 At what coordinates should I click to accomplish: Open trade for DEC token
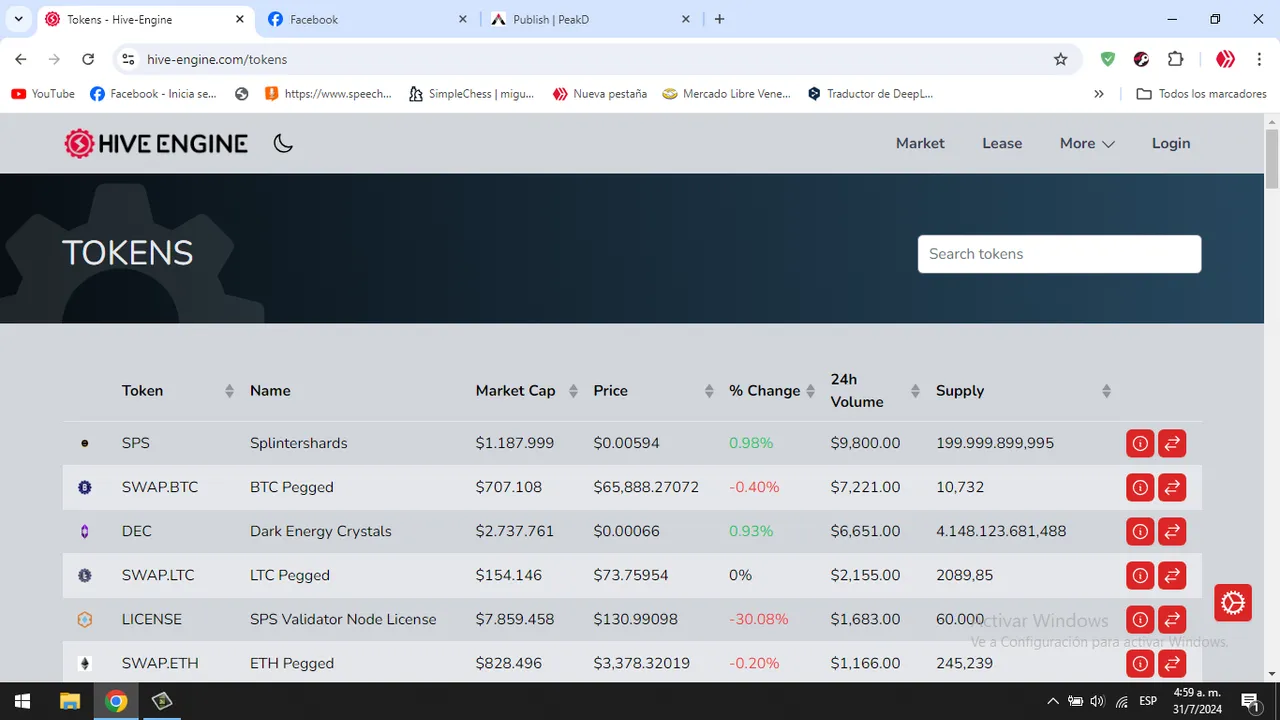pos(1172,531)
